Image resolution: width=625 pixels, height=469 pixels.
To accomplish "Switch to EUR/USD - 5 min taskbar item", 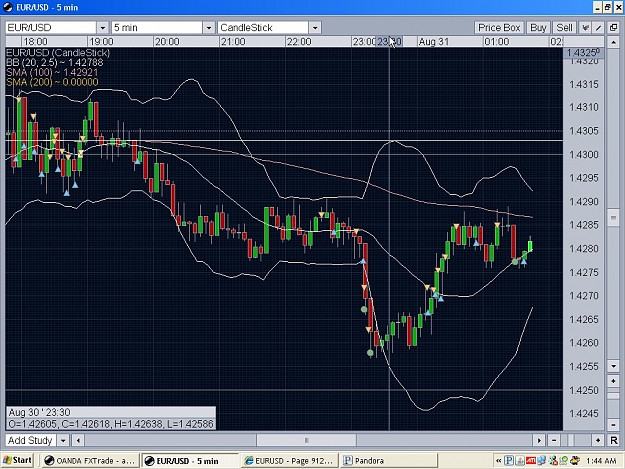I will coord(189,461).
